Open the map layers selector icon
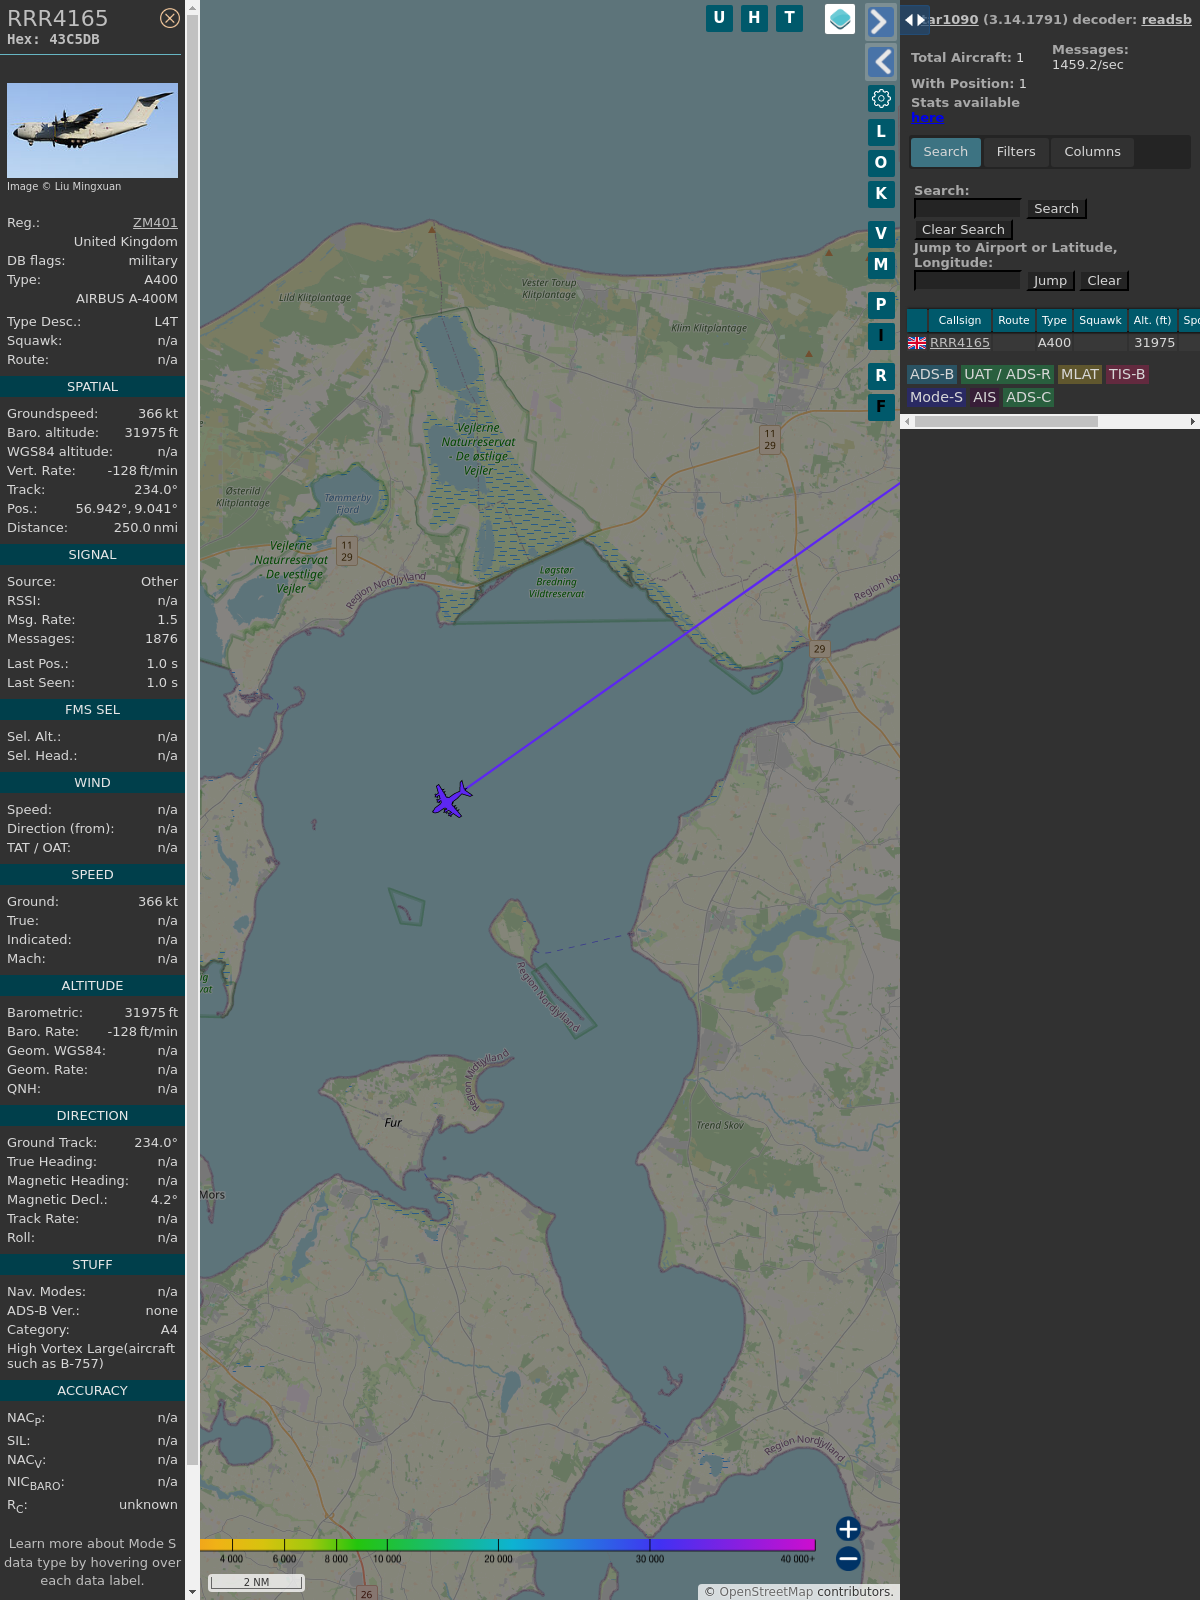1200x1600 pixels. [840, 19]
